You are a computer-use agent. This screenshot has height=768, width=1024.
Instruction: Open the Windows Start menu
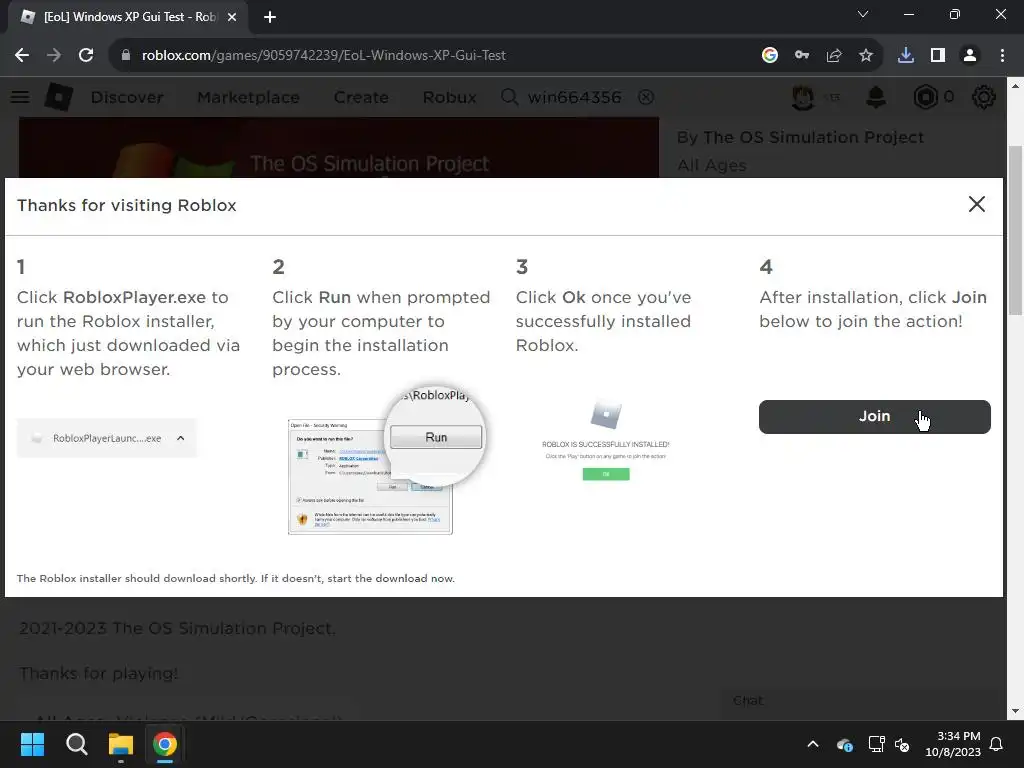tap(33, 744)
